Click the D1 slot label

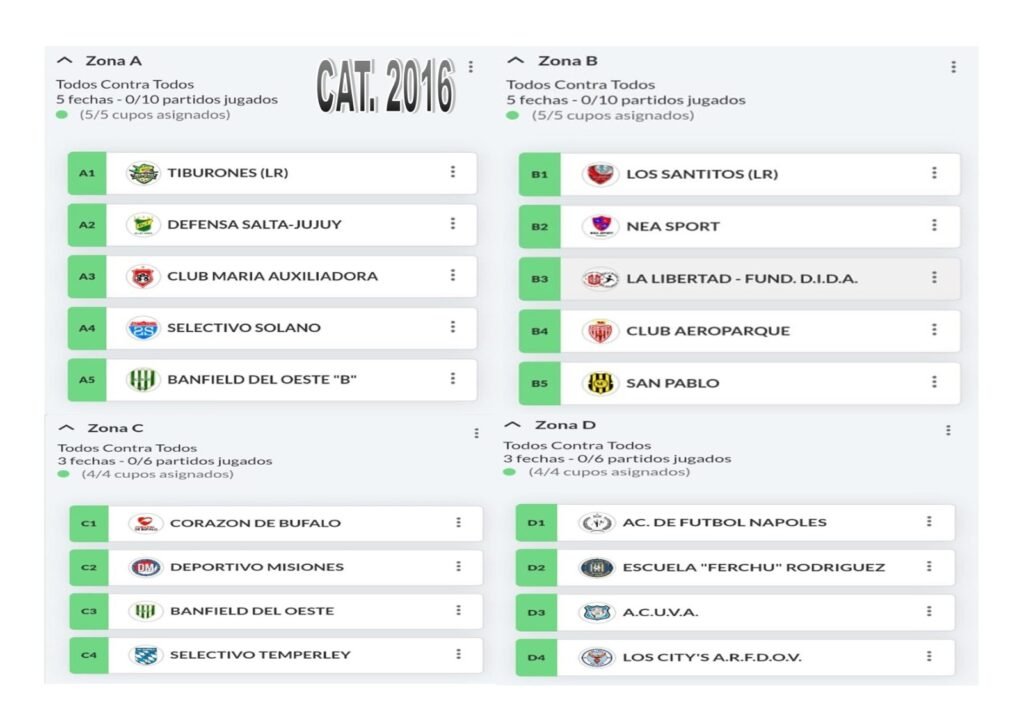click(x=536, y=522)
